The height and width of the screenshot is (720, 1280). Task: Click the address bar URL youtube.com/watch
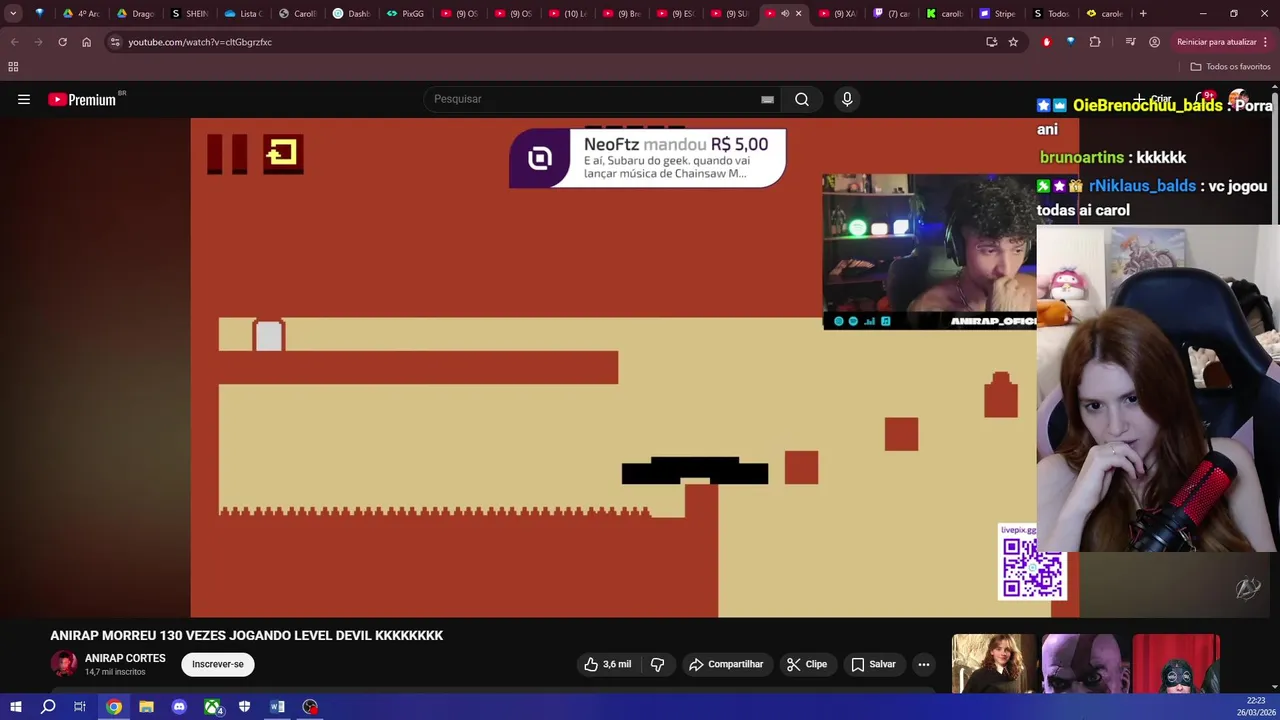pos(200,42)
